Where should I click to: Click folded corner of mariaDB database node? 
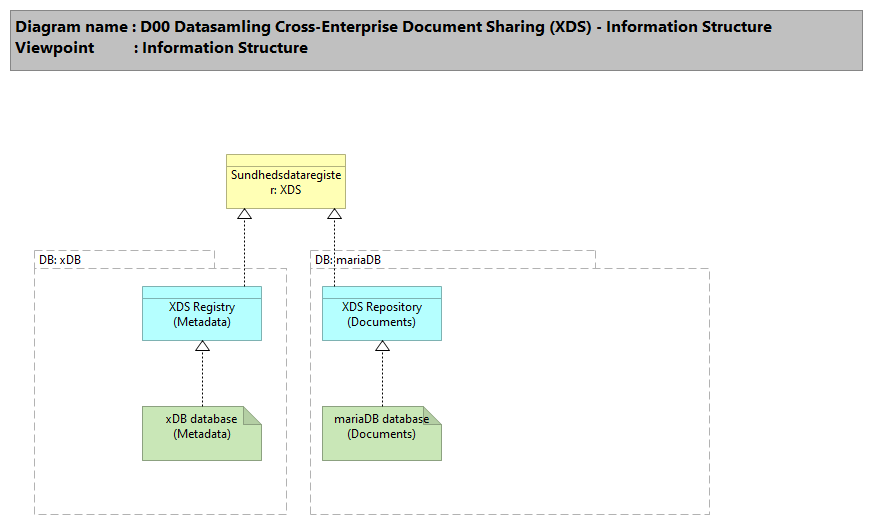point(434,414)
